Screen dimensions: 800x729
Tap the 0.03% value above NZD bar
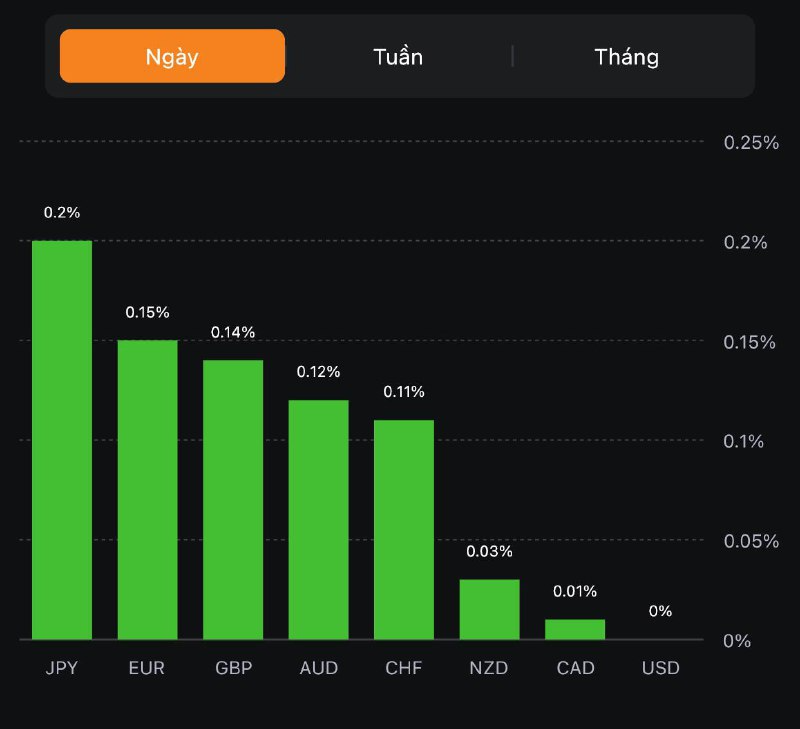(490, 551)
